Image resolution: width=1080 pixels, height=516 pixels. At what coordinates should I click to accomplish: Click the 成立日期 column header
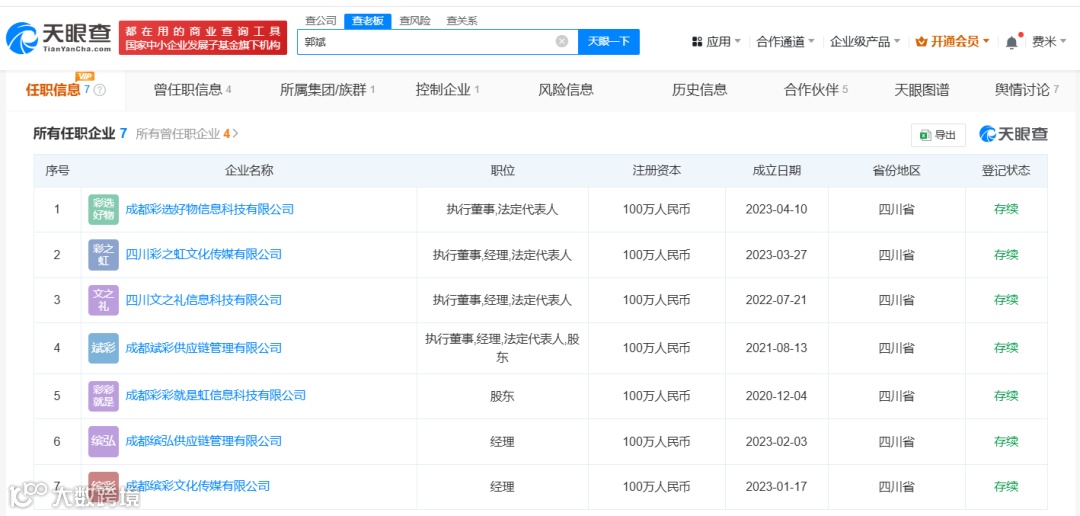tap(776, 171)
